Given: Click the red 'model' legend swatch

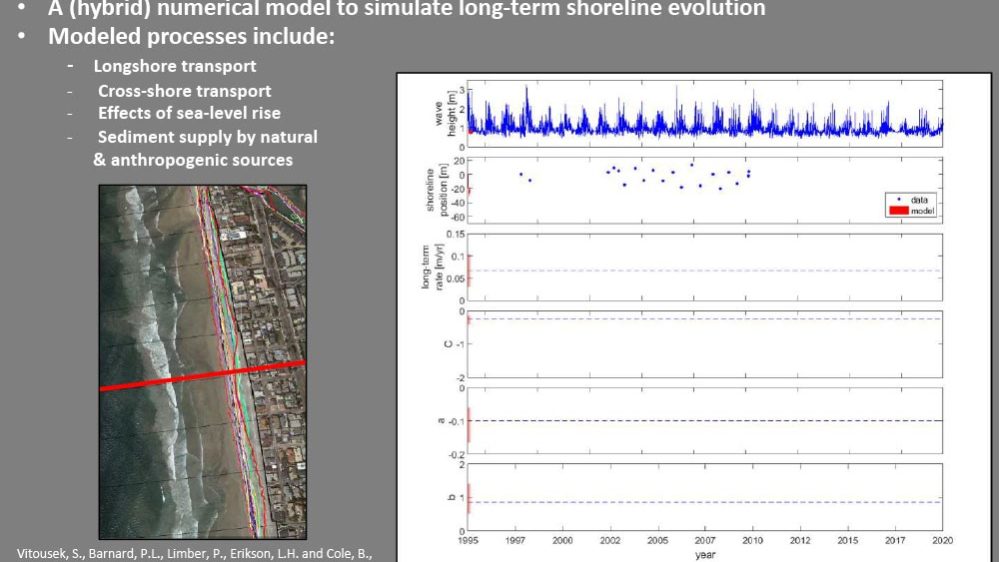Looking at the screenshot, I should coord(898,211).
